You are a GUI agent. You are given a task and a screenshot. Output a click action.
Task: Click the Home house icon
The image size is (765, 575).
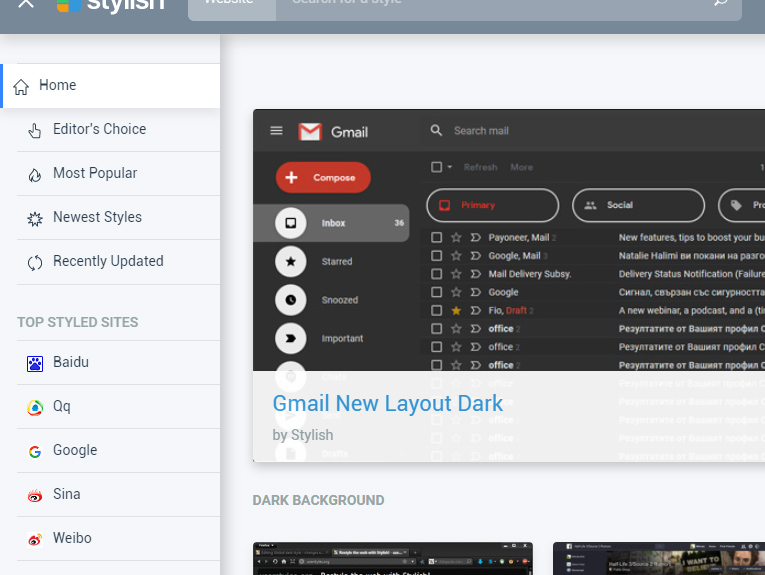(21, 87)
